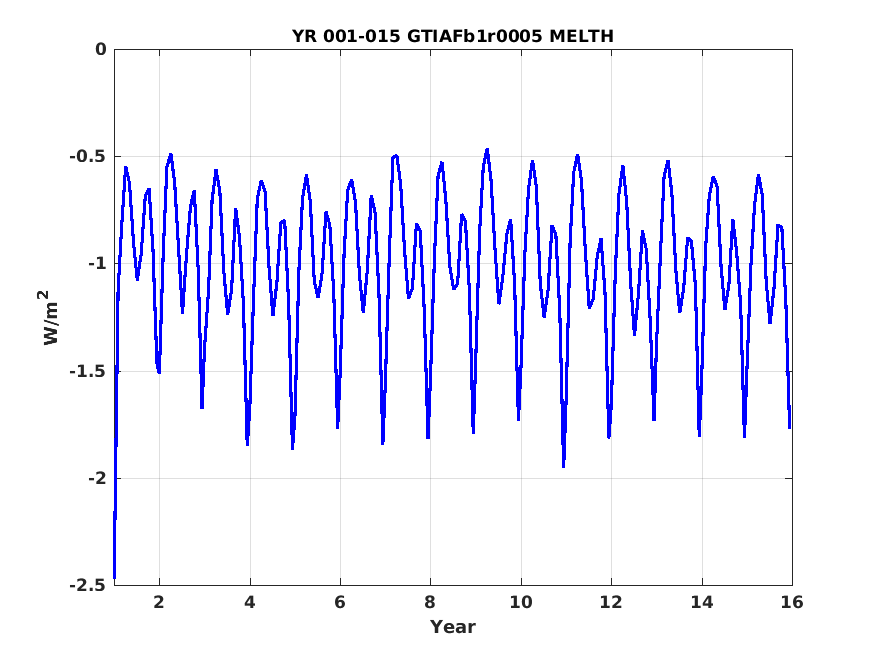Click the x-axis tick label "2"
Viewport: 875px width, 656px height.
point(160,602)
